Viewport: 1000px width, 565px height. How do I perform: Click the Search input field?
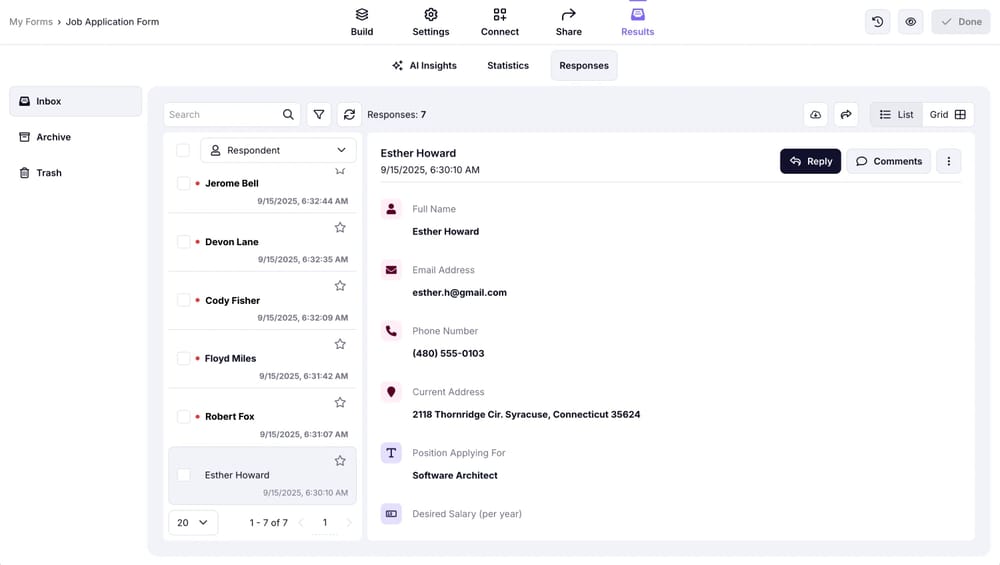(x=222, y=115)
